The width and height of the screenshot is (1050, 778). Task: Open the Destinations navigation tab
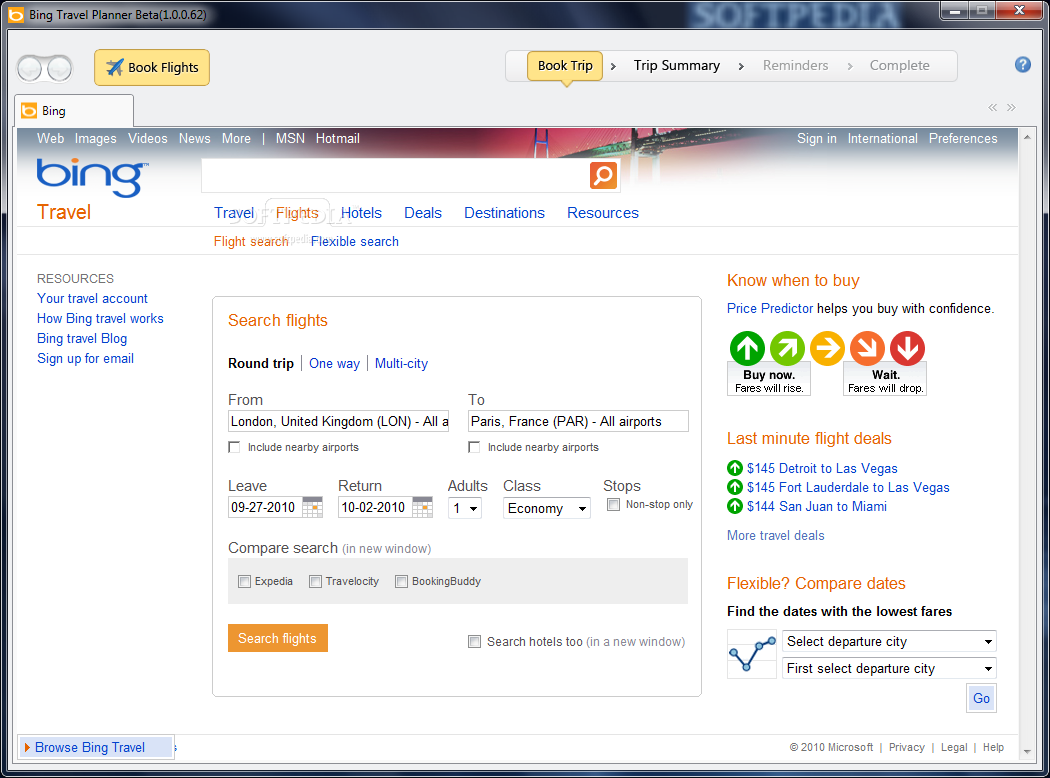point(504,213)
